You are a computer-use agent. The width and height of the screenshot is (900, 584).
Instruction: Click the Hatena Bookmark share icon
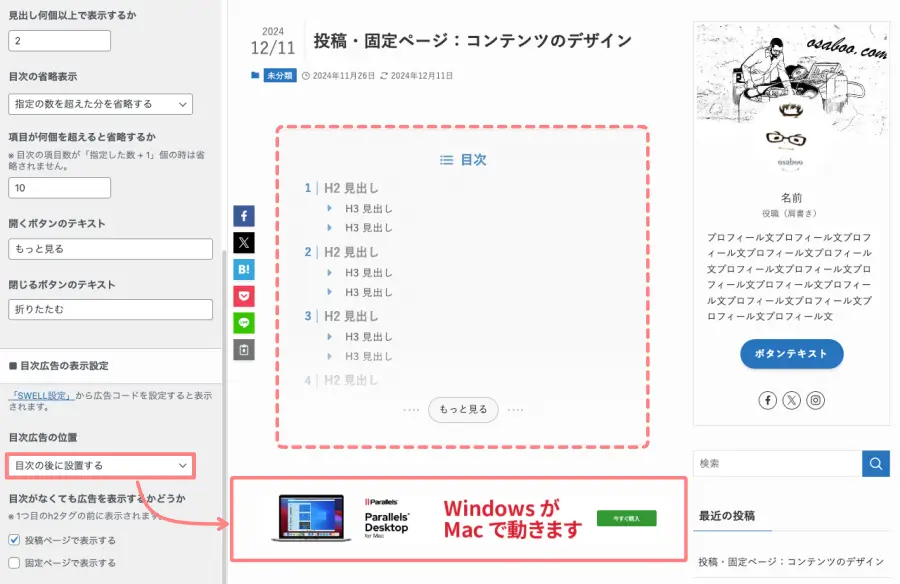243,269
